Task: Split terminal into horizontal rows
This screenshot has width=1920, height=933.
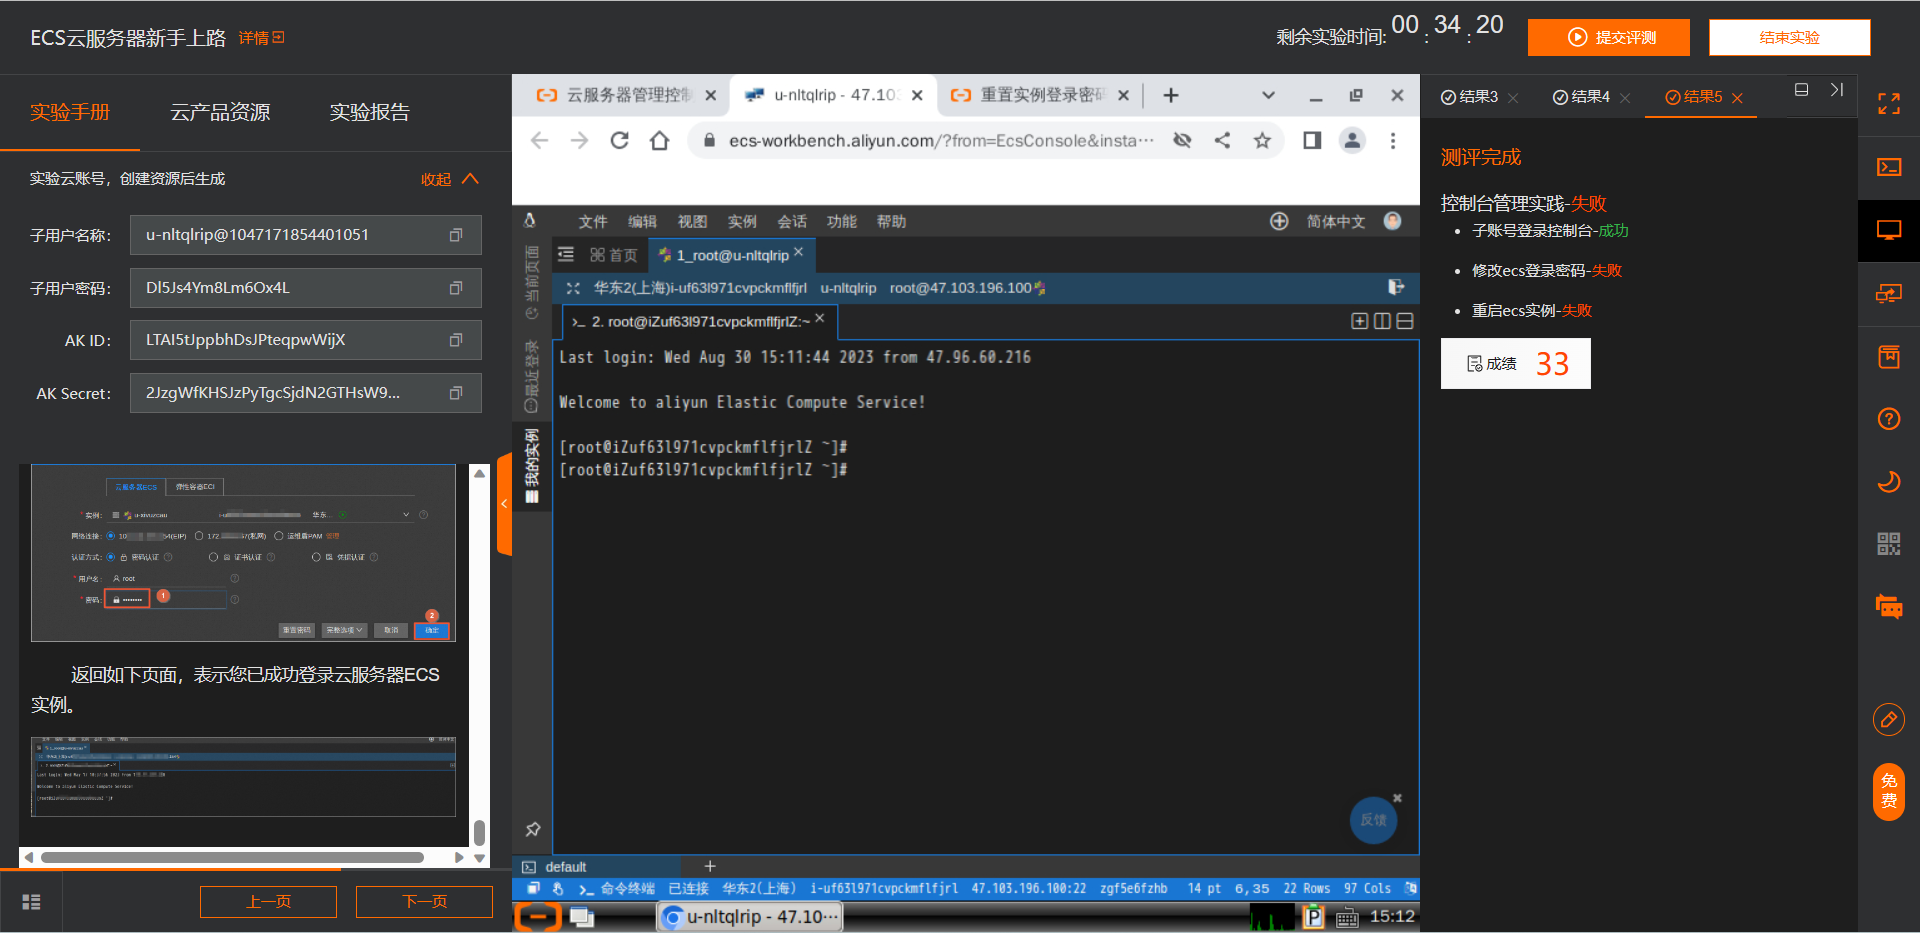Action: pos(1405,321)
